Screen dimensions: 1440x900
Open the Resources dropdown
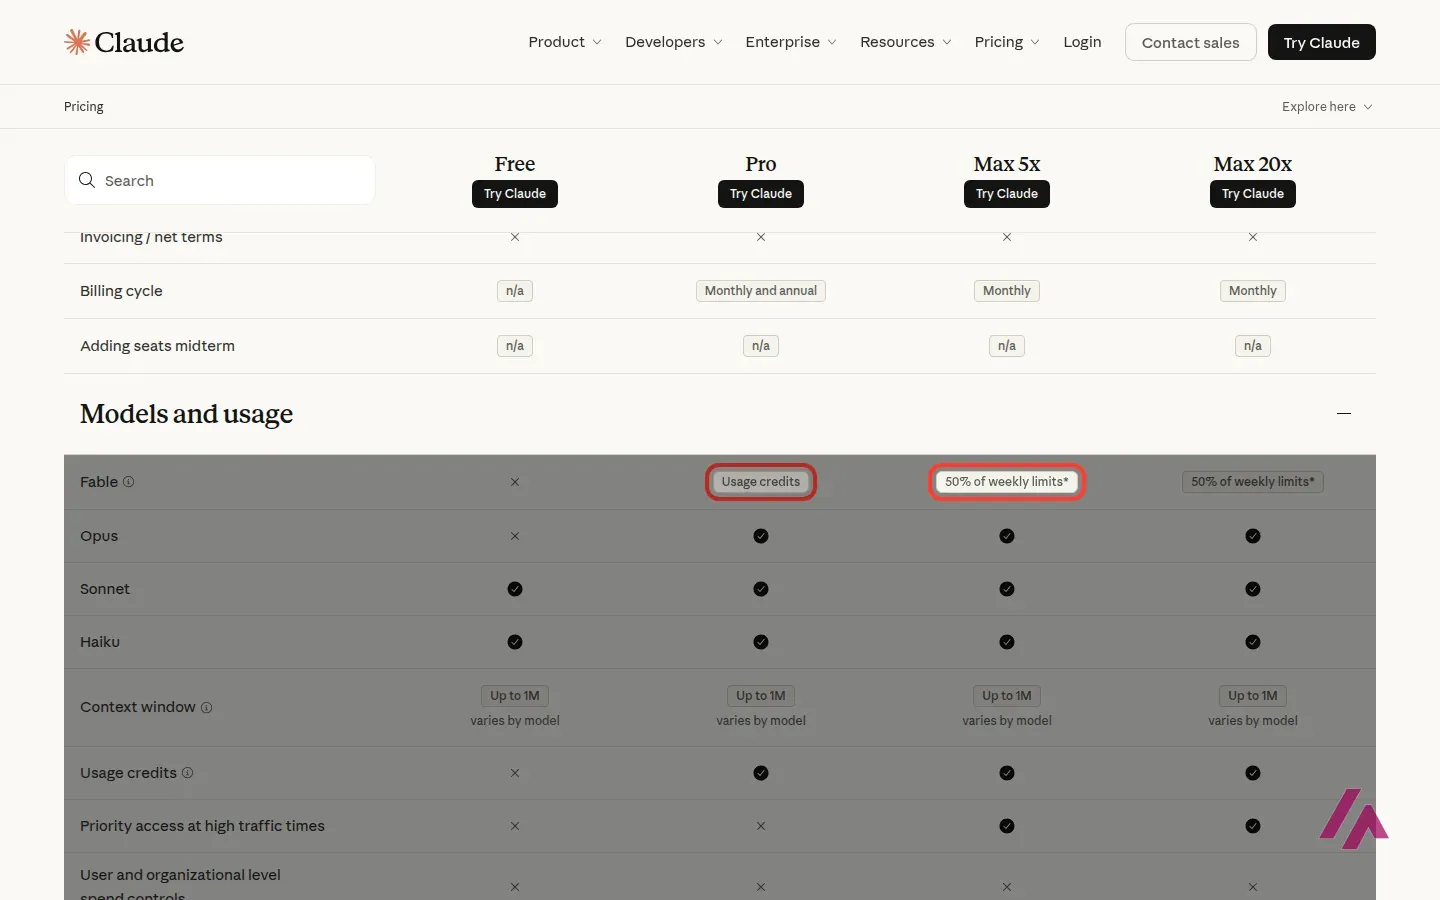(906, 42)
